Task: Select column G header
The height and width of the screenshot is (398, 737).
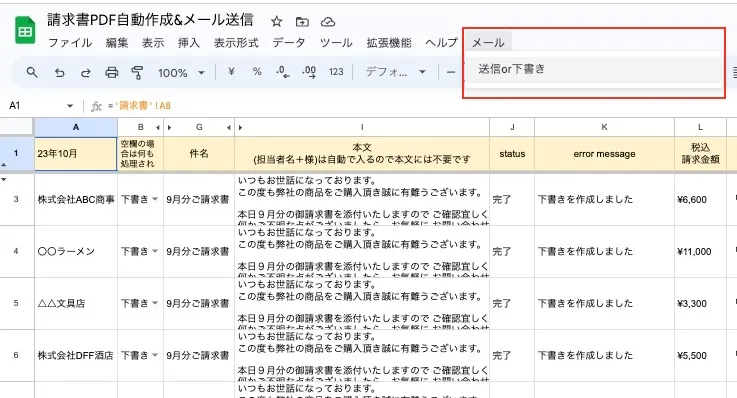Action: (x=199, y=127)
